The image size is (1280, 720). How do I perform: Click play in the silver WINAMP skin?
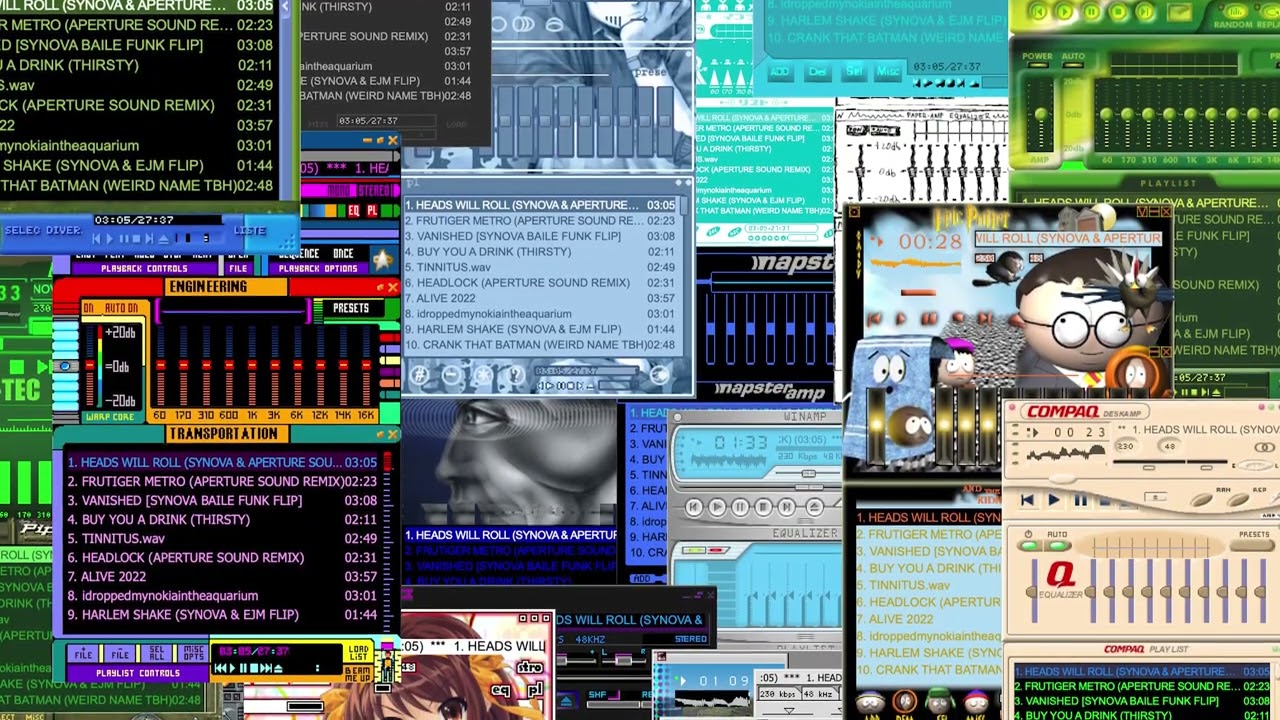[717, 507]
